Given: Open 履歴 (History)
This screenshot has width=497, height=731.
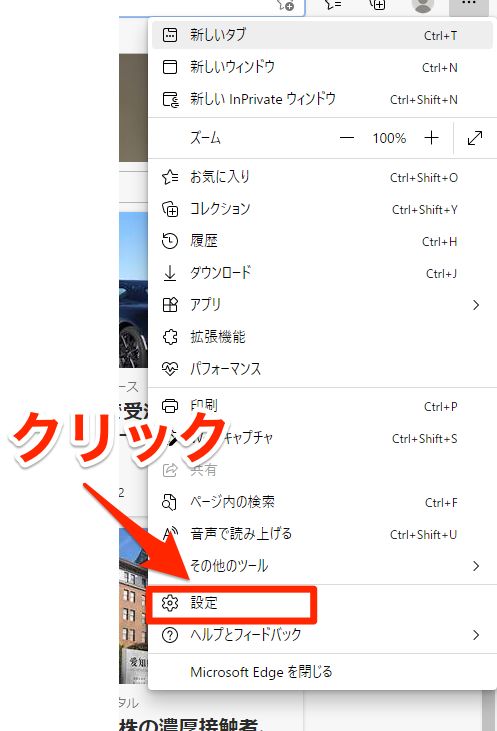Looking at the screenshot, I should coord(322,241).
